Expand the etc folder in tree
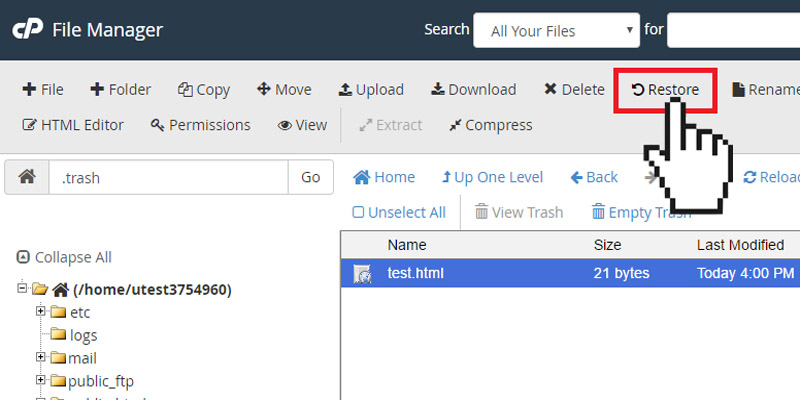The height and width of the screenshot is (400, 800). (x=41, y=312)
